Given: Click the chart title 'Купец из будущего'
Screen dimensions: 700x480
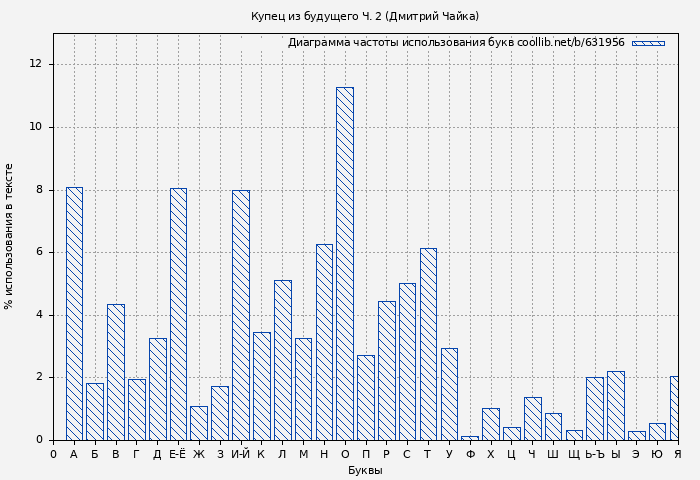Looking at the screenshot, I should 365,16.
